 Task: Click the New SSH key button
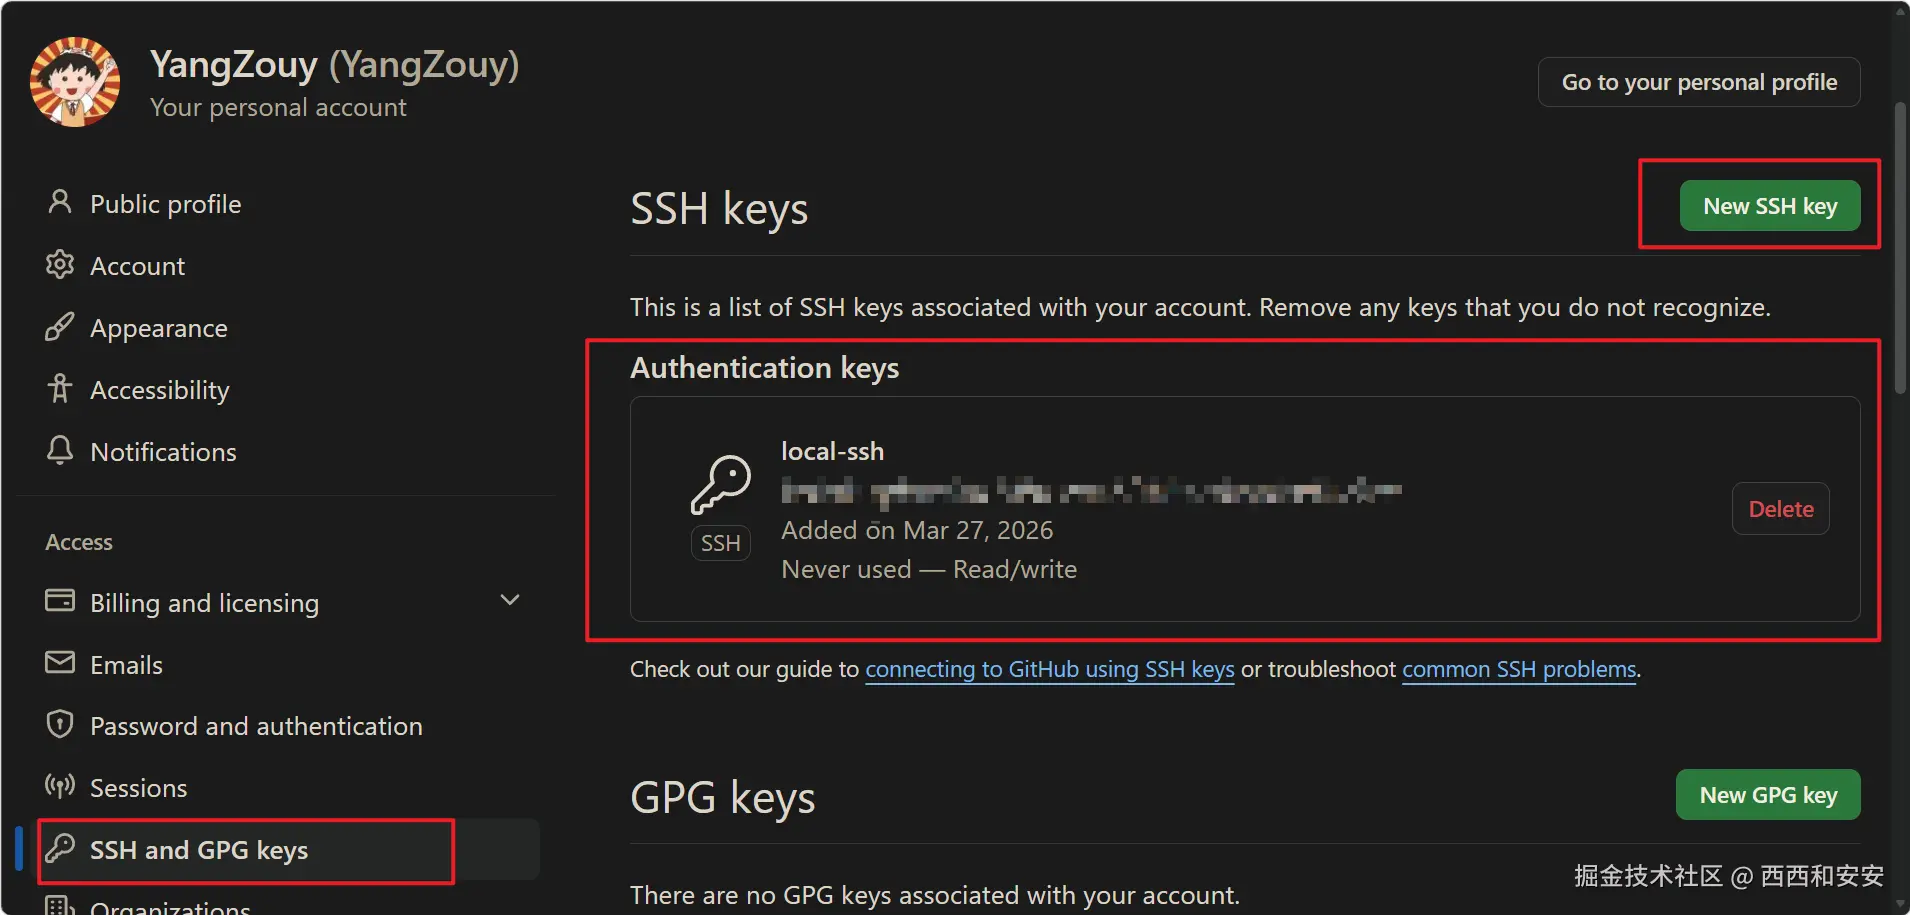pos(1769,206)
